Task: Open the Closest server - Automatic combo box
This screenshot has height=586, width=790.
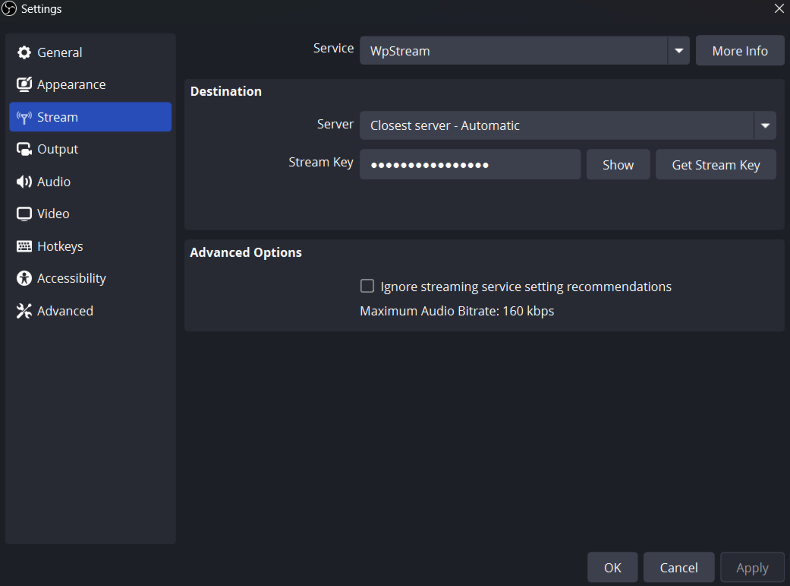Action: click(556, 126)
